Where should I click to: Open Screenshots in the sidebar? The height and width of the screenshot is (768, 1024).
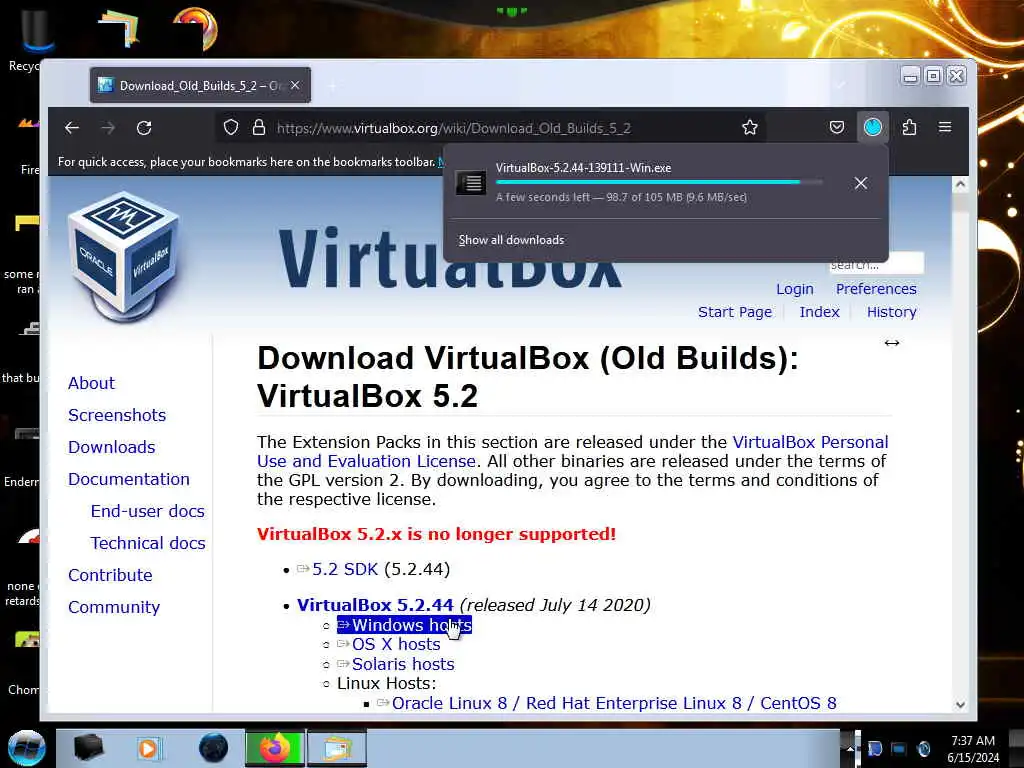[117, 415]
